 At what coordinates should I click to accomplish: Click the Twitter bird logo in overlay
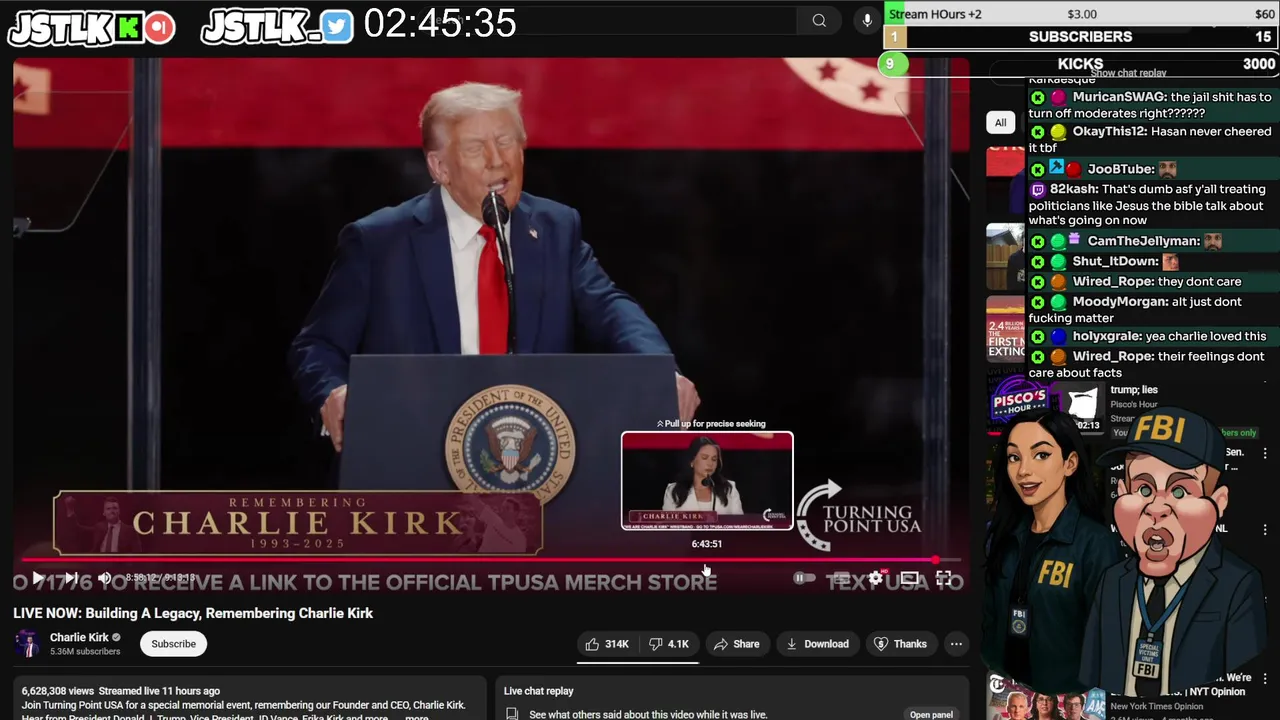pos(337,28)
